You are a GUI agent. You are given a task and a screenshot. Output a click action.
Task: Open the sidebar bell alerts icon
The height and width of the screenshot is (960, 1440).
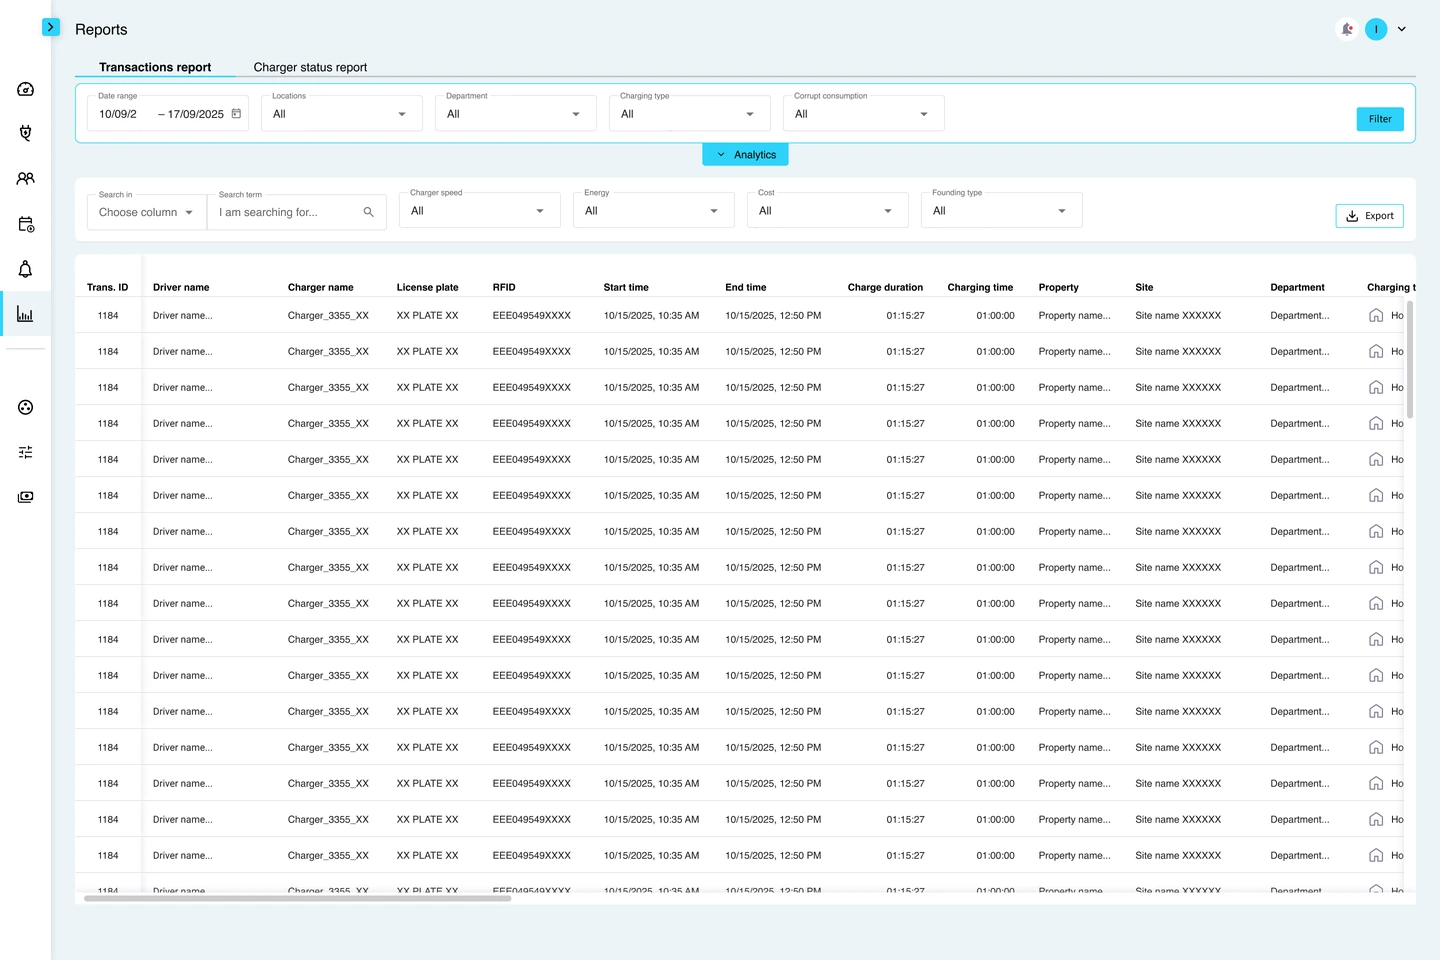pos(26,269)
